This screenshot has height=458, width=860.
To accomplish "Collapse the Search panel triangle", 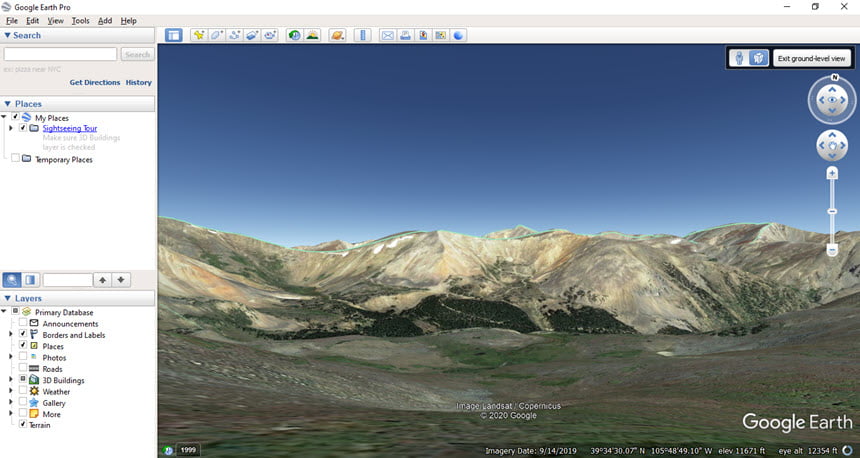I will (x=7, y=35).
